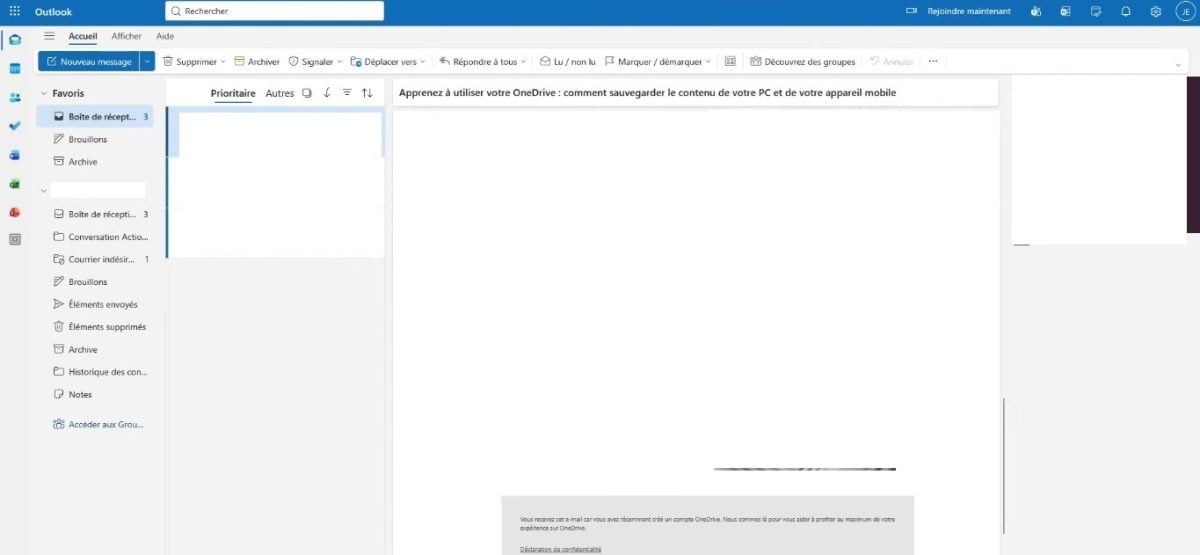Image resolution: width=1200 pixels, height=555 pixels.
Task: Select the Autres inbox tab
Action: (x=280, y=93)
